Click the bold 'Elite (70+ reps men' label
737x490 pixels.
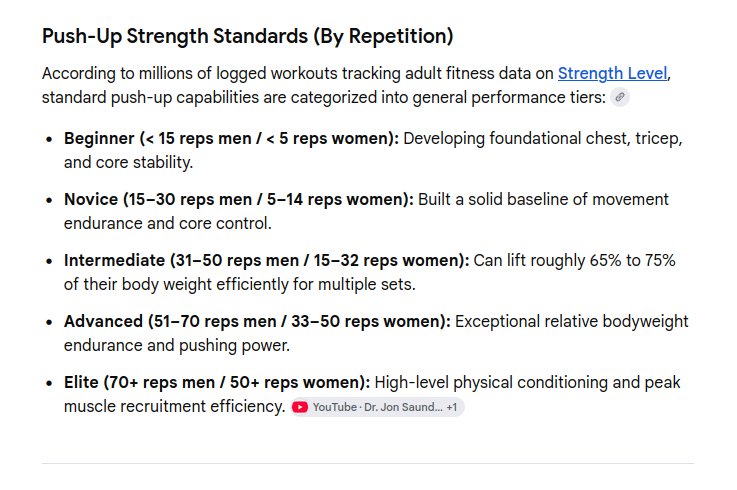click(140, 382)
